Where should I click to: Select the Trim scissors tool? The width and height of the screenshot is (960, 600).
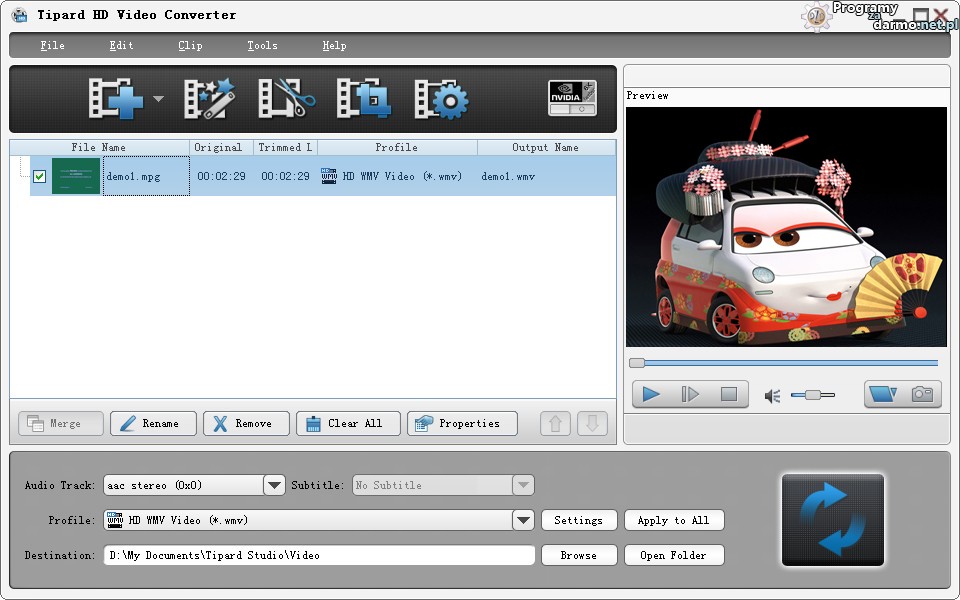pyautogui.click(x=286, y=99)
